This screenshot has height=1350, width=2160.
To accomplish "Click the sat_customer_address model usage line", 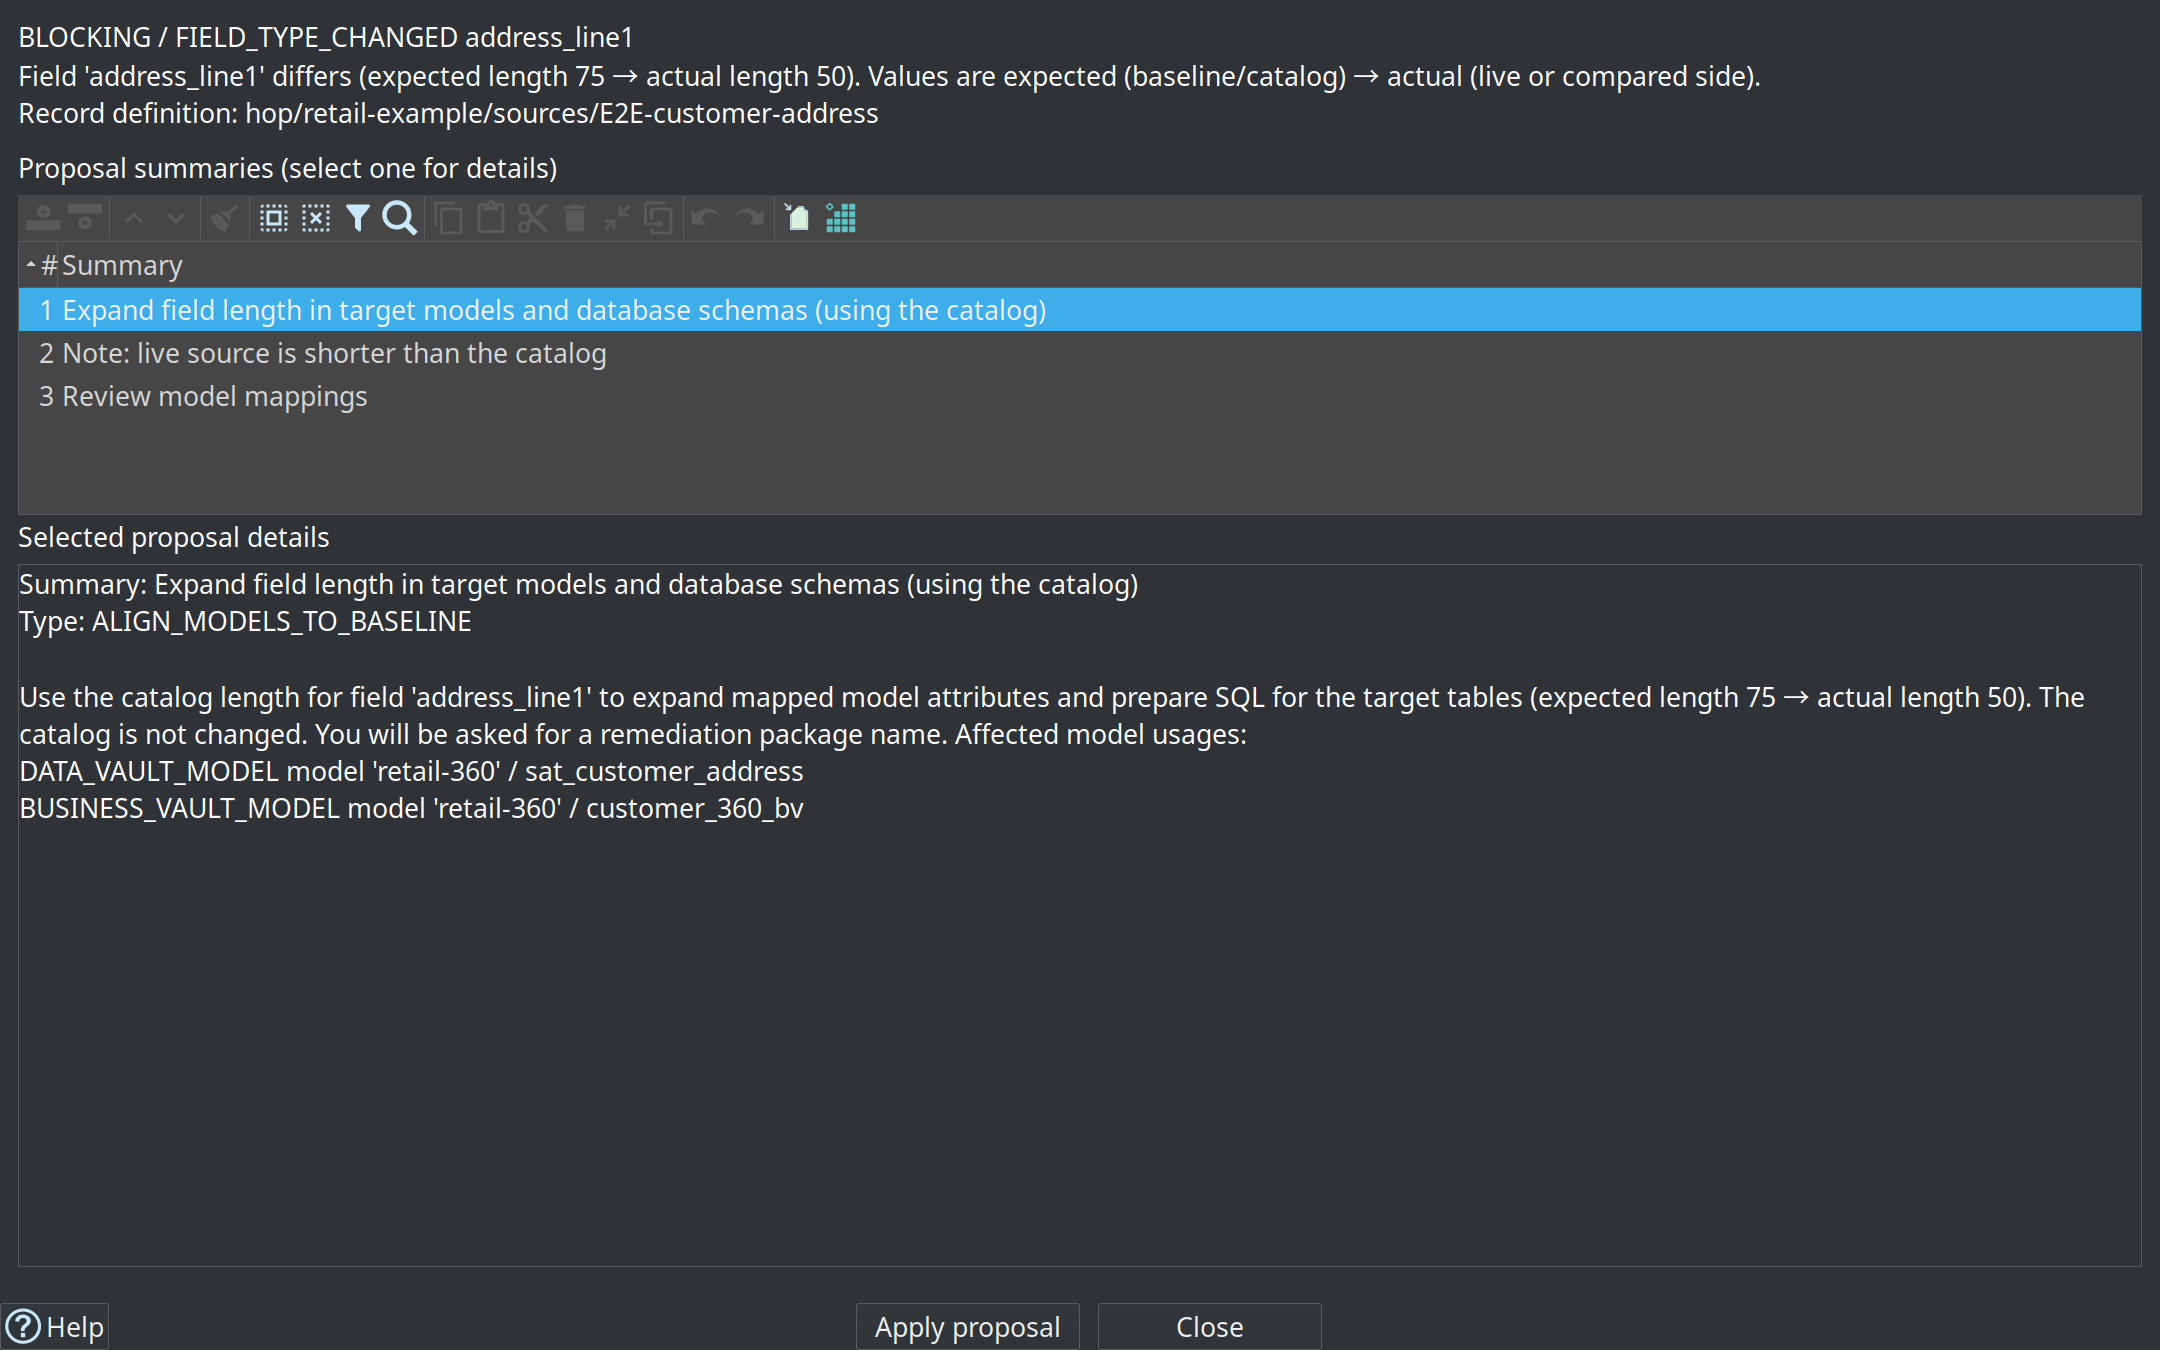I will [x=411, y=772].
